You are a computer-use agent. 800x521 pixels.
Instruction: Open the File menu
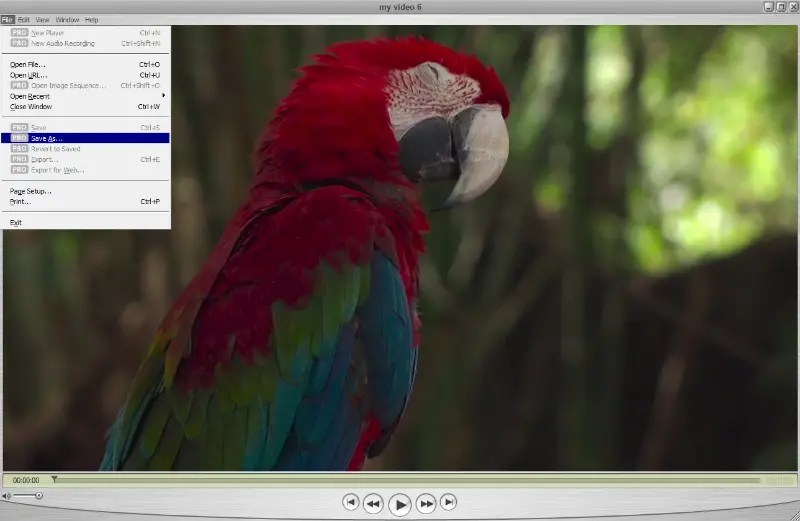click(7, 20)
